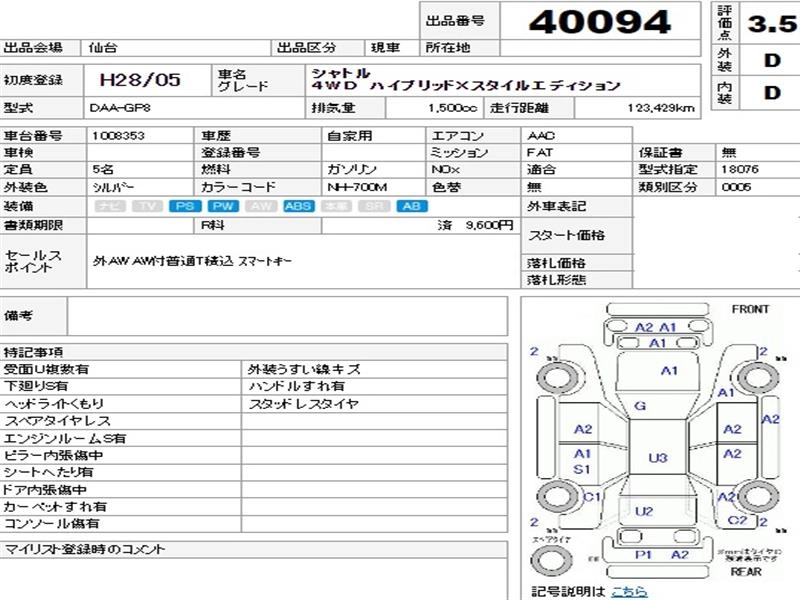Click the blue ABS equipment badge
800x600 pixels.
(x=298, y=206)
